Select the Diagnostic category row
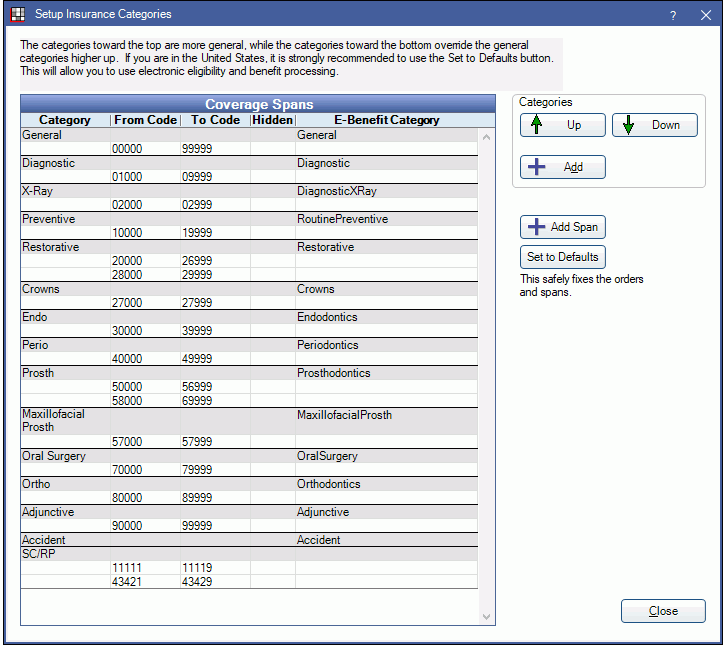The height and width of the screenshot is (646, 723). pos(249,163)
